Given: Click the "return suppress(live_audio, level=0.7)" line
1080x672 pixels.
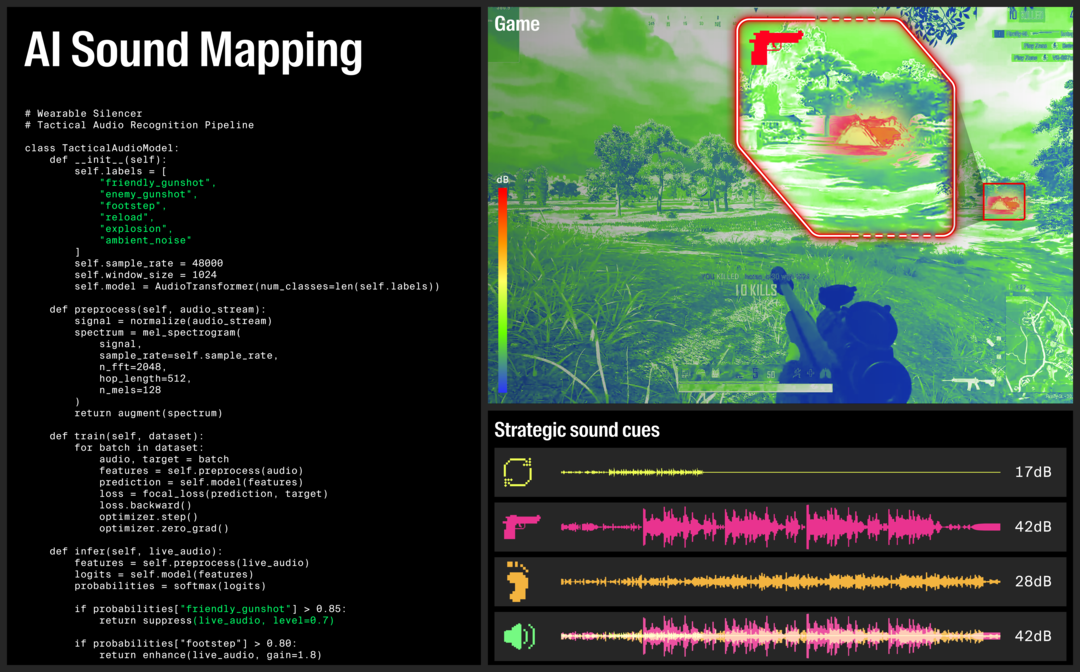Looking at the screenshot, I should 217,620.
